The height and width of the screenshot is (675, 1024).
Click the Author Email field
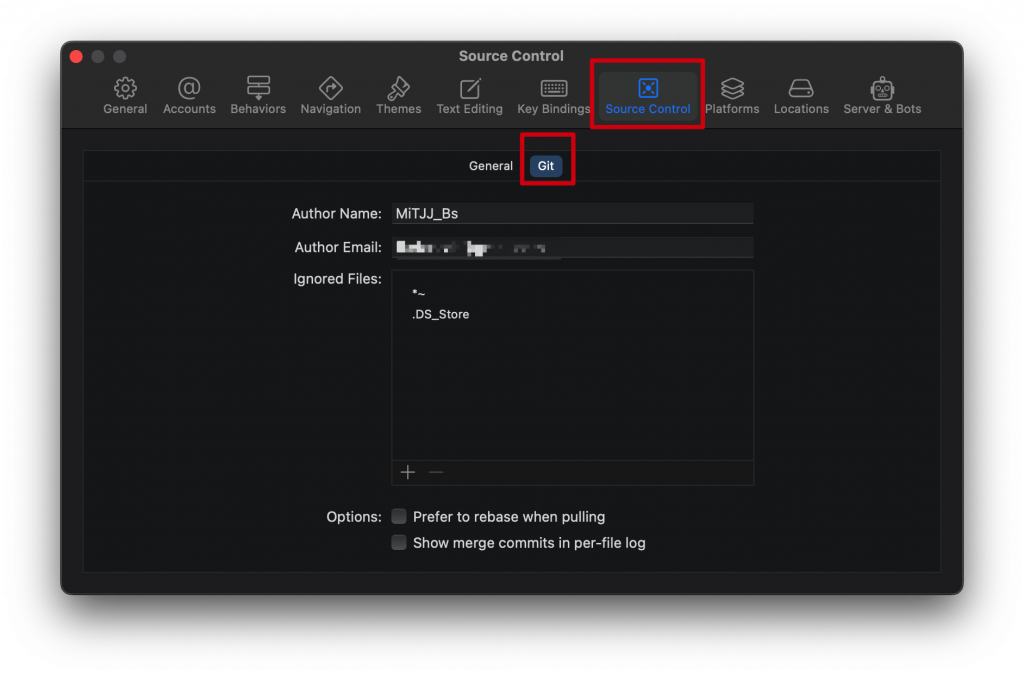(x=572, y=247)
